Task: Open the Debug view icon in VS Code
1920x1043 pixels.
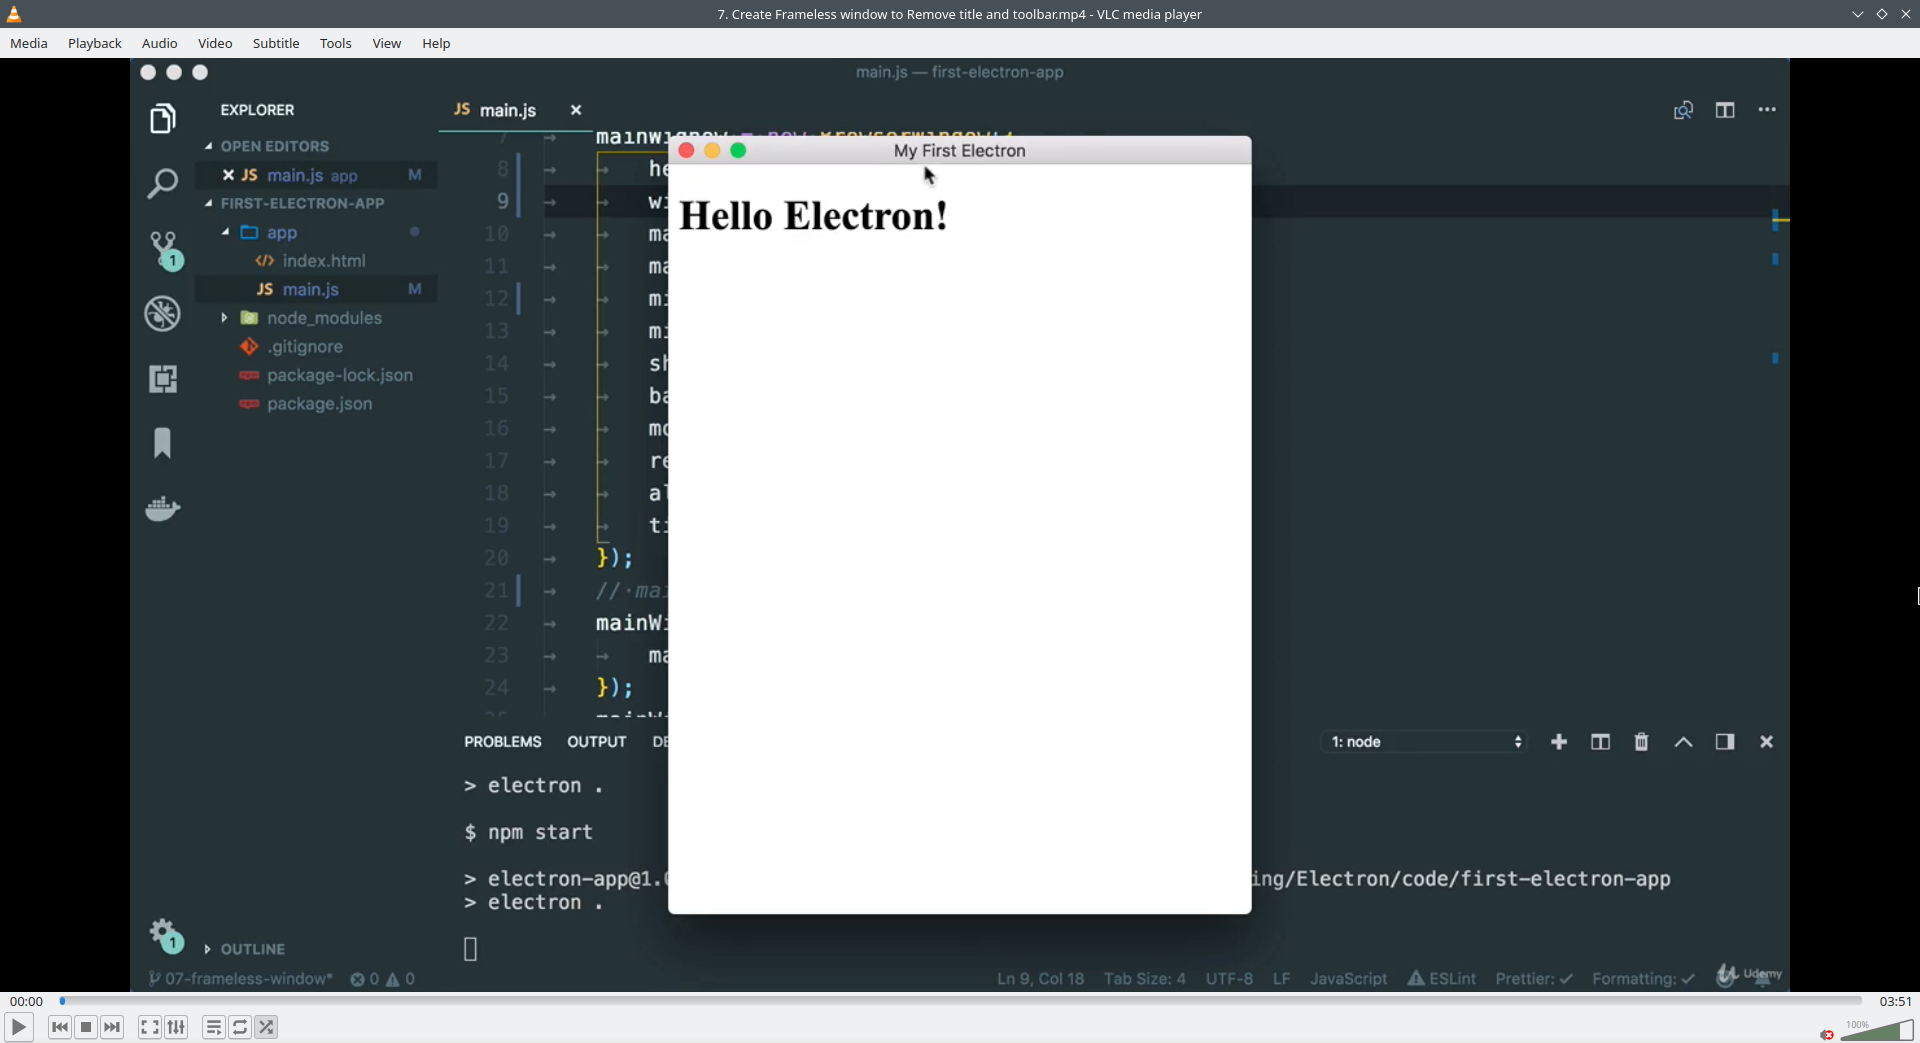Action: (x=162, y=314)
